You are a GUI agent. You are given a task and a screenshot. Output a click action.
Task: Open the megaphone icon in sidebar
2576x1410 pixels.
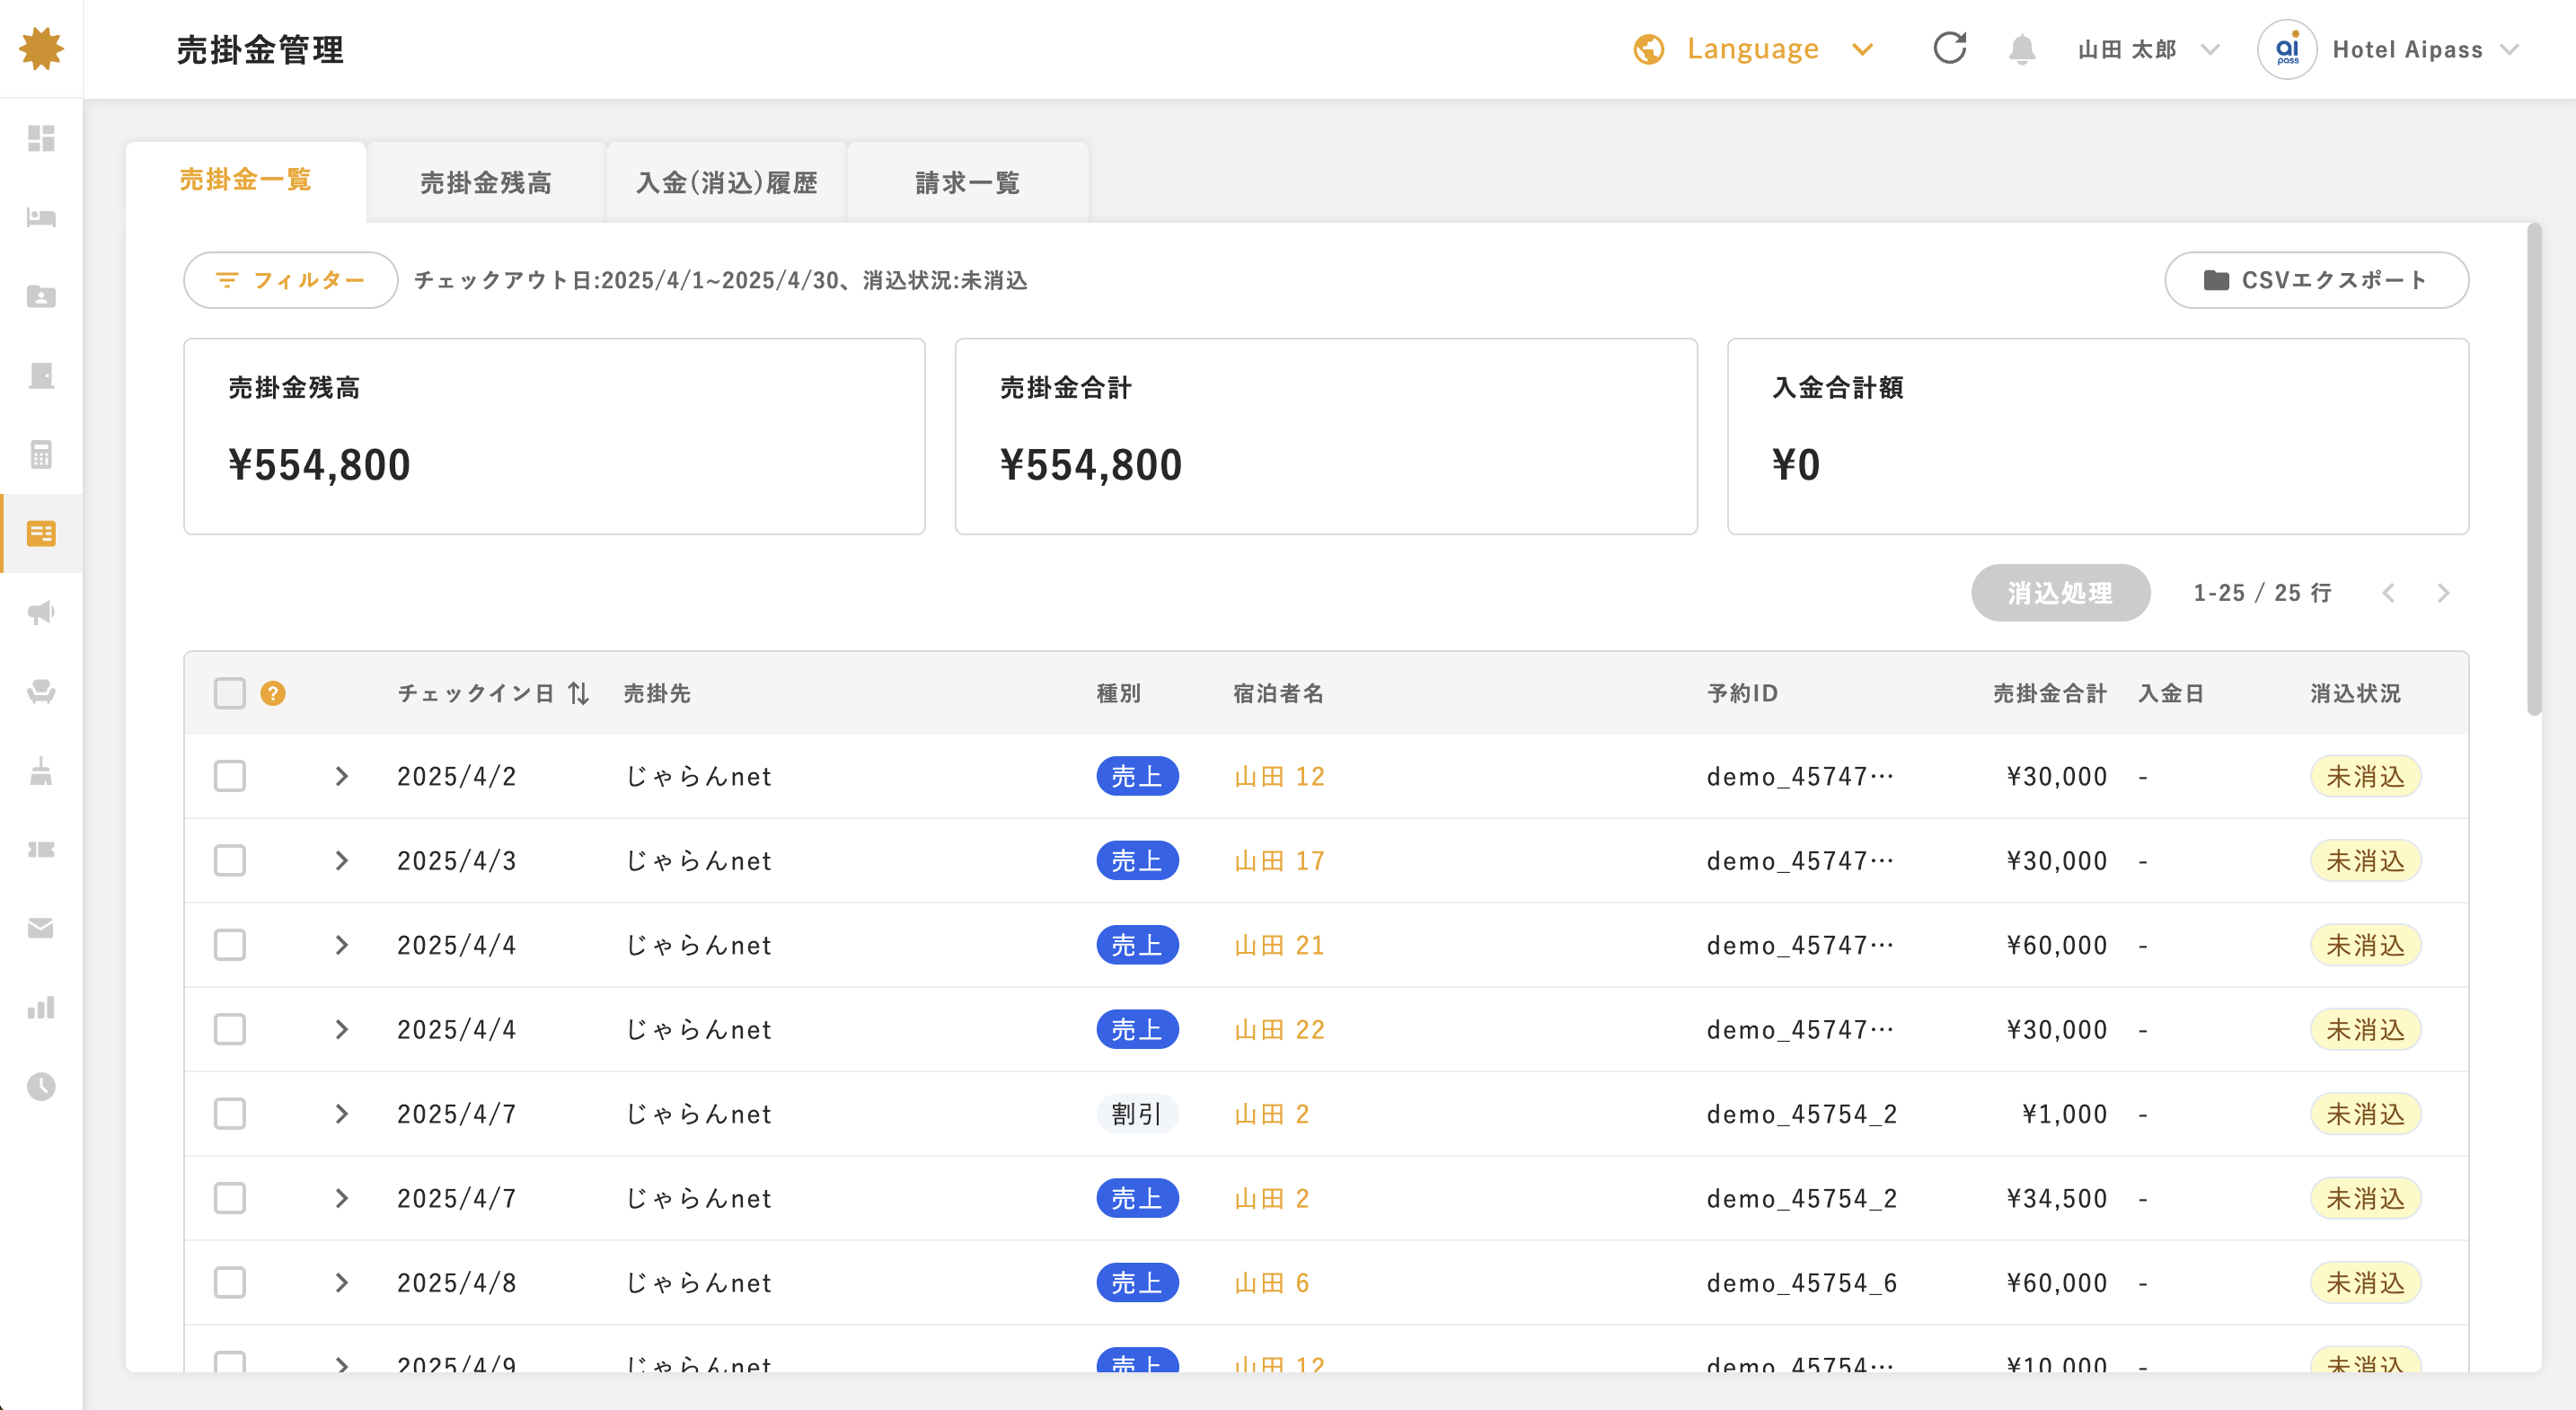click(x=41, y=612)
